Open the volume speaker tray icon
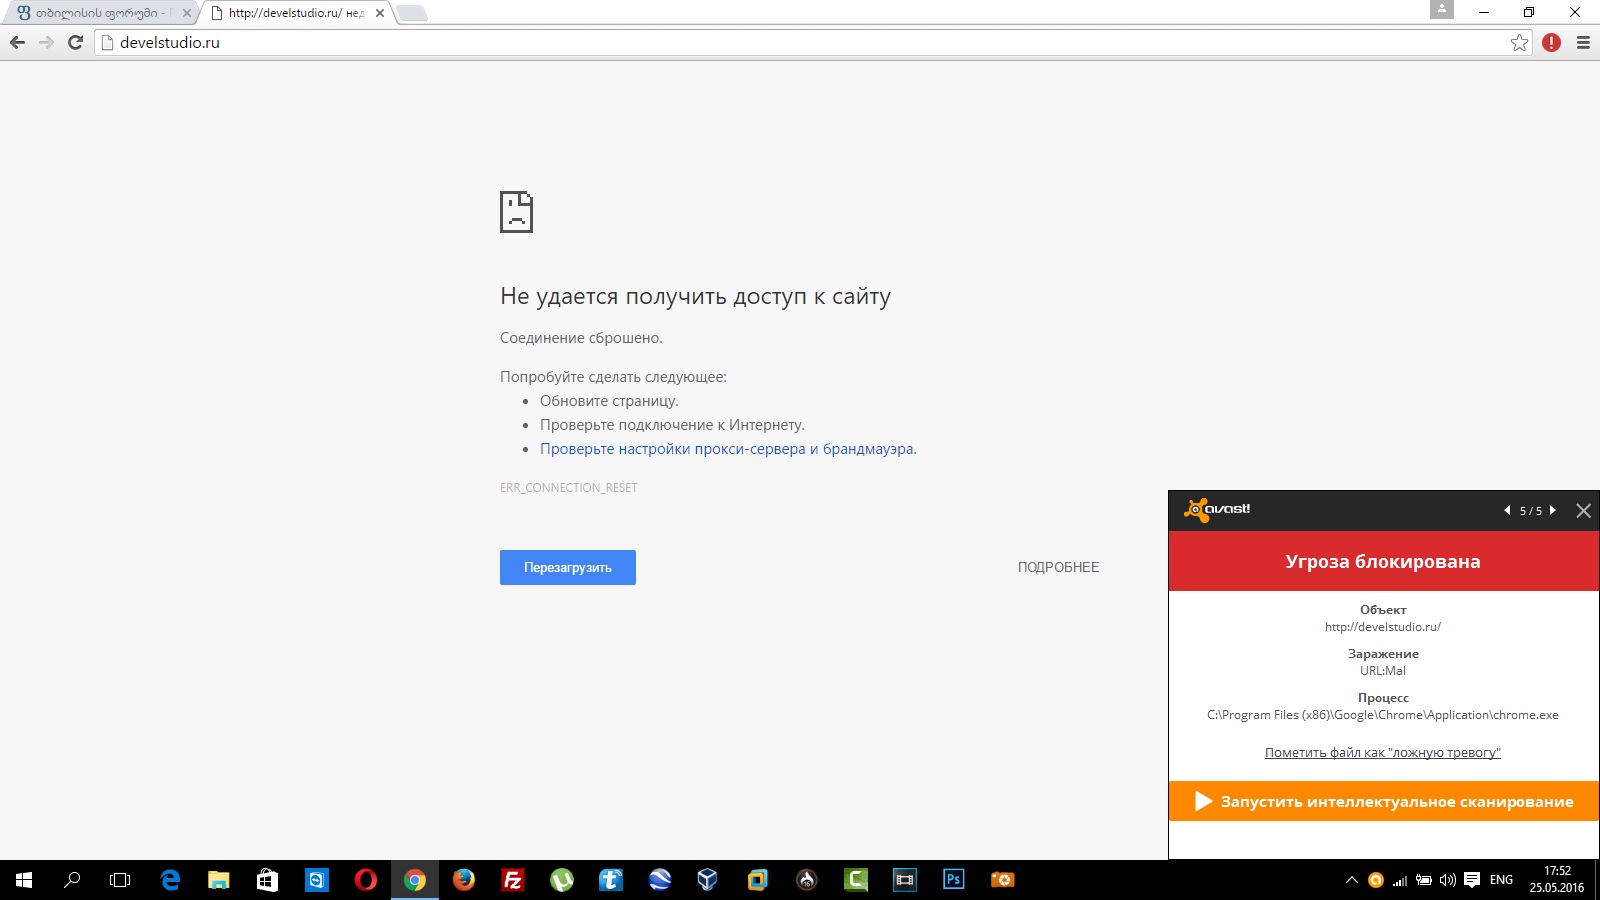Viewport: 1600px width, 900px height. (x=1447, y=880)
